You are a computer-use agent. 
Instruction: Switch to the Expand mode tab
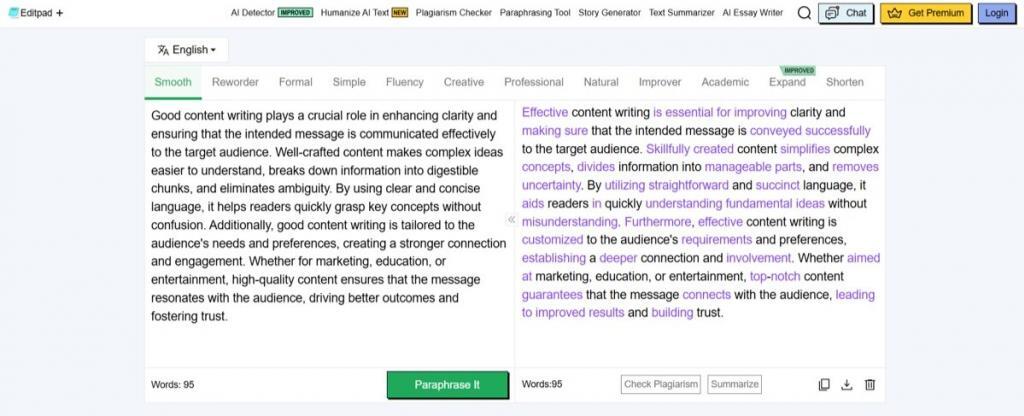(x=787, y=82)
